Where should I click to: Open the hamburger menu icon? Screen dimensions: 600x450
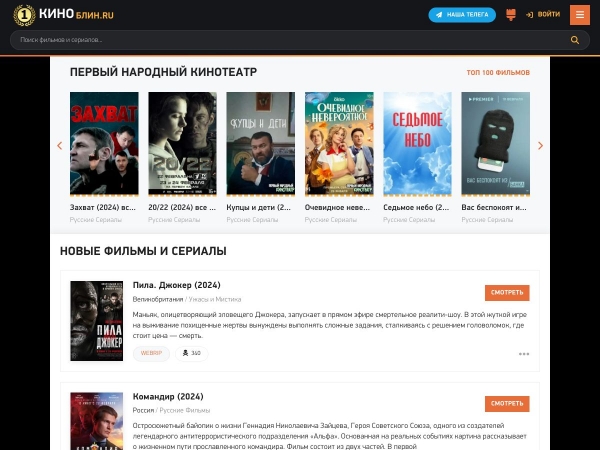pos(580,15)
